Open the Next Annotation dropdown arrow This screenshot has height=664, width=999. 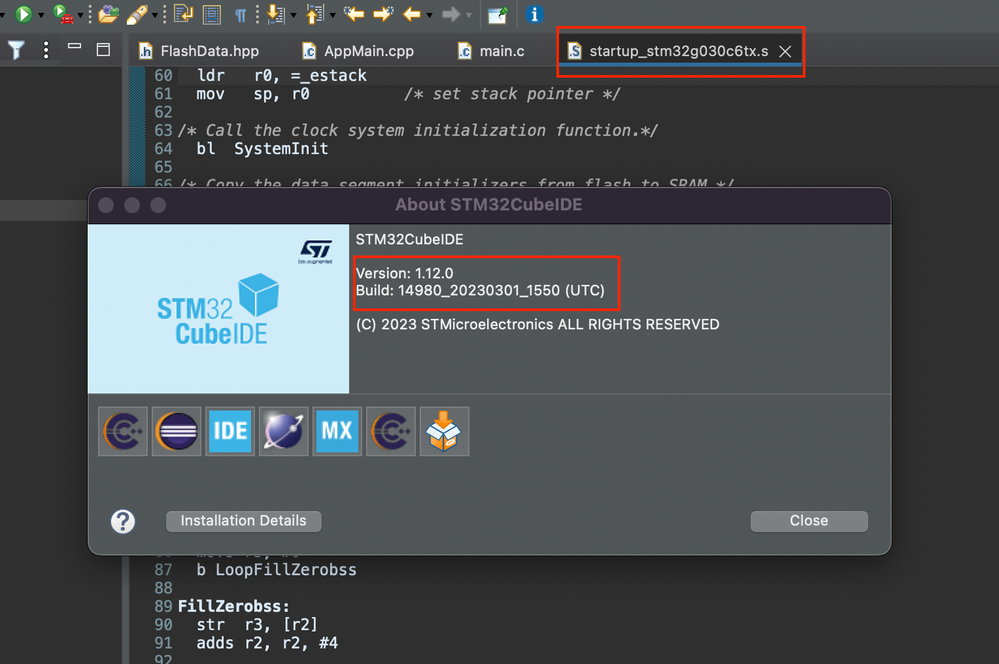click(294, 14)
